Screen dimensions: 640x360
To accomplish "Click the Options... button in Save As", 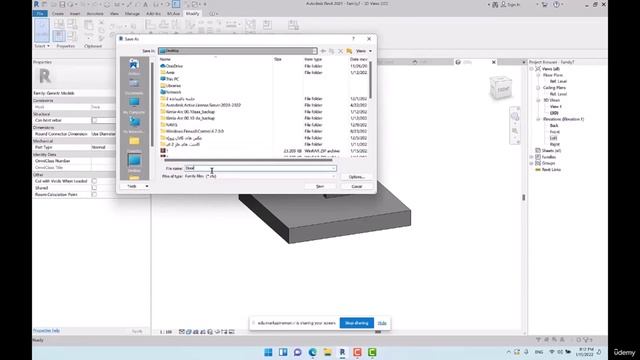I will 356,177.
